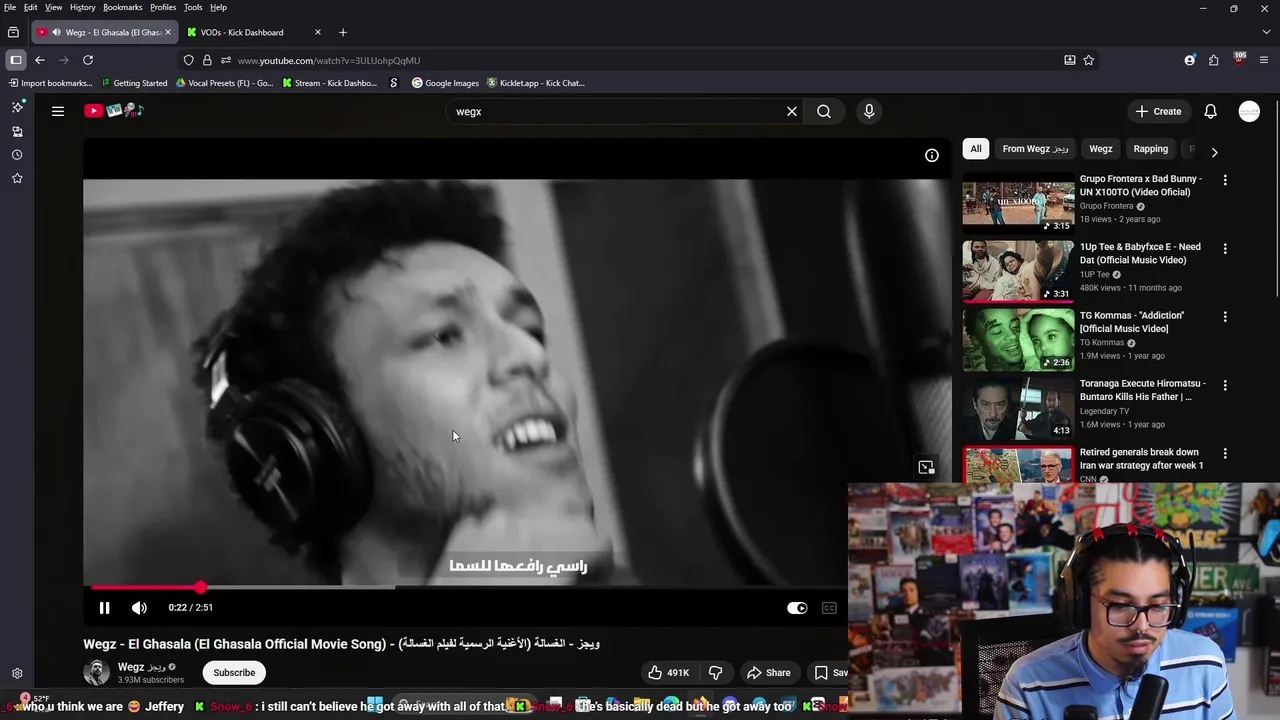The width and height of the screenshot is (1280, 720).
Task: Open the Google Images bookmark
Action: (x=445, y=83)
